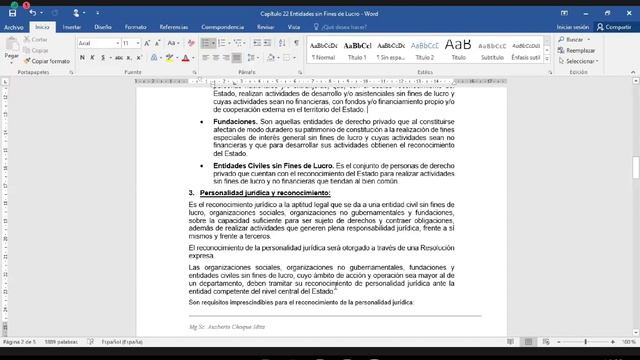Switch to the Vista tab

click(294, 27)
